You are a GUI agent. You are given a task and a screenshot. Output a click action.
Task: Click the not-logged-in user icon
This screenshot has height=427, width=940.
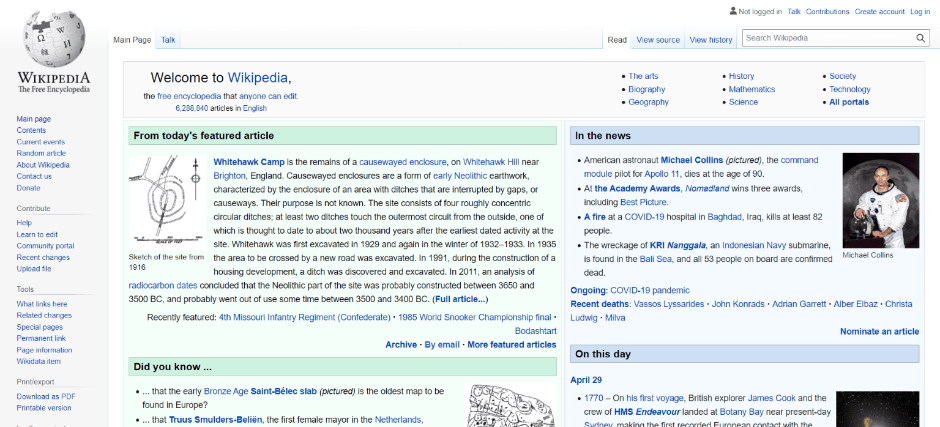(733, 11)
